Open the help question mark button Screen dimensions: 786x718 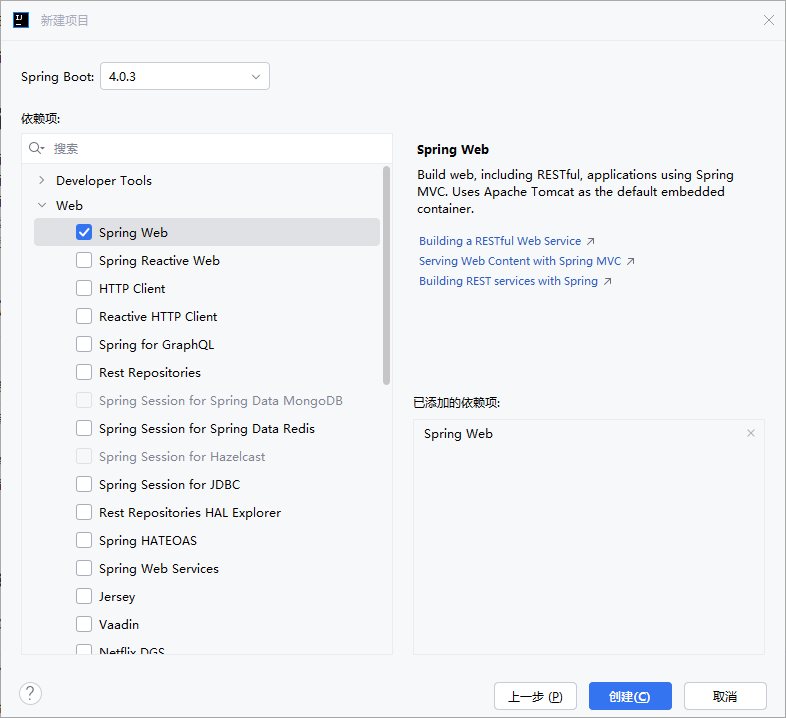click(30, 694)
